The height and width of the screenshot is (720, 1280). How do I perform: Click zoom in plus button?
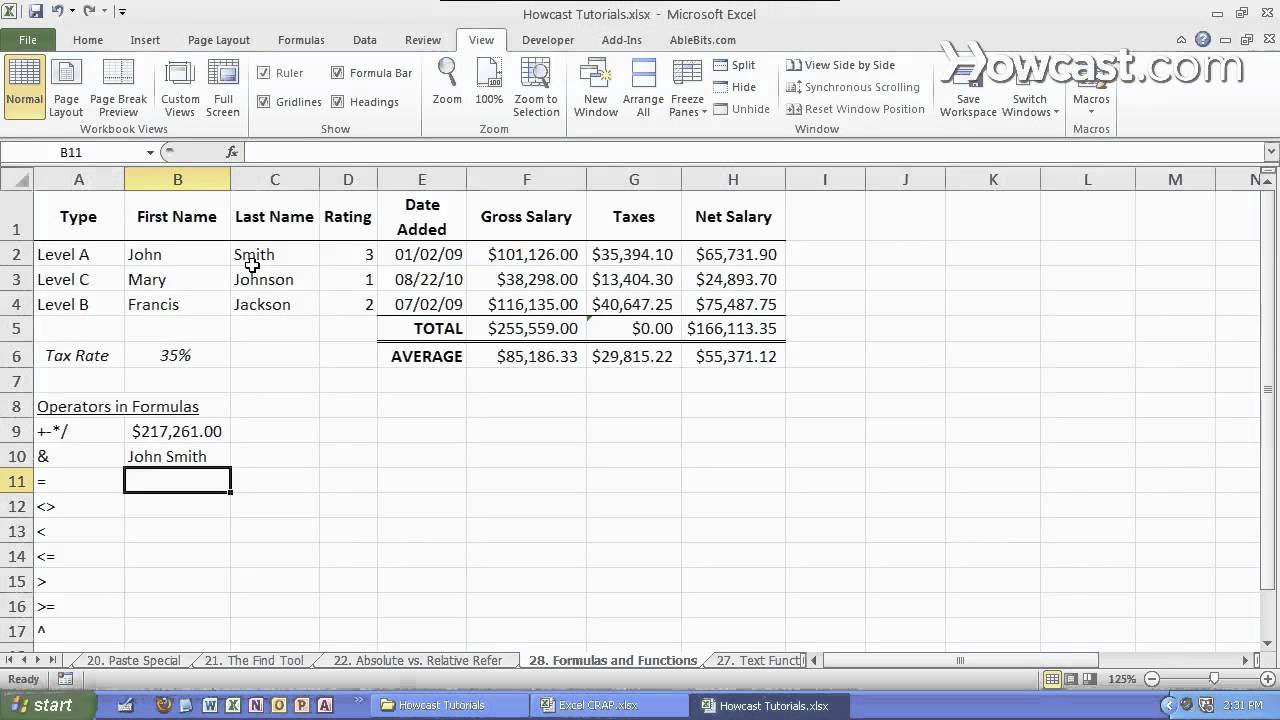(x=1269, y=679)
